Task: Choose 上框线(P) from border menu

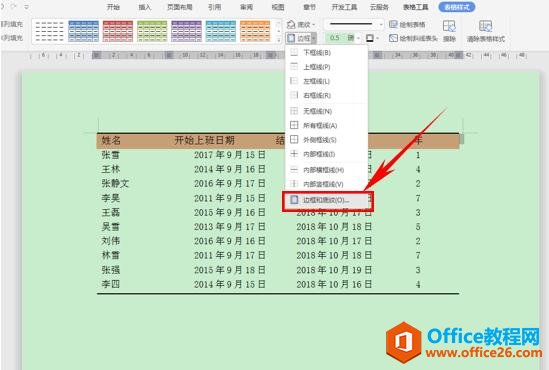Action: 326,67
